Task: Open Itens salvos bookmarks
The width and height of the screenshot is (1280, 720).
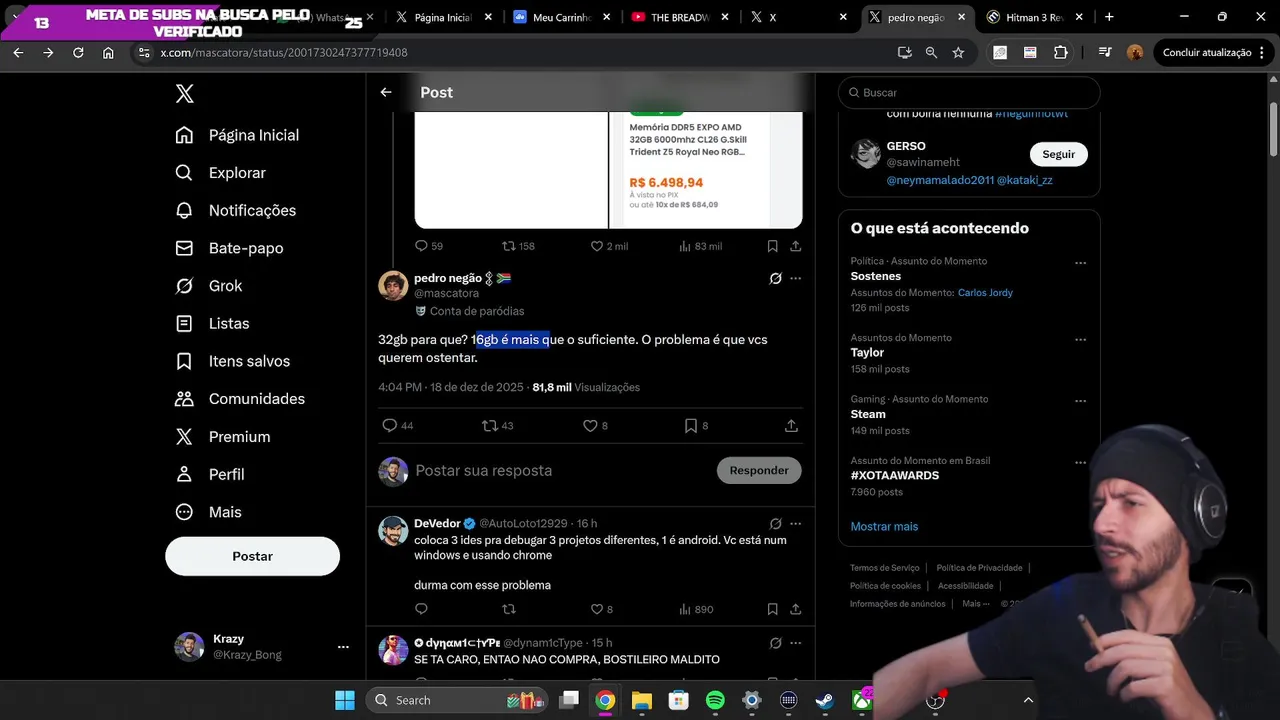Action: coord(233,361)
